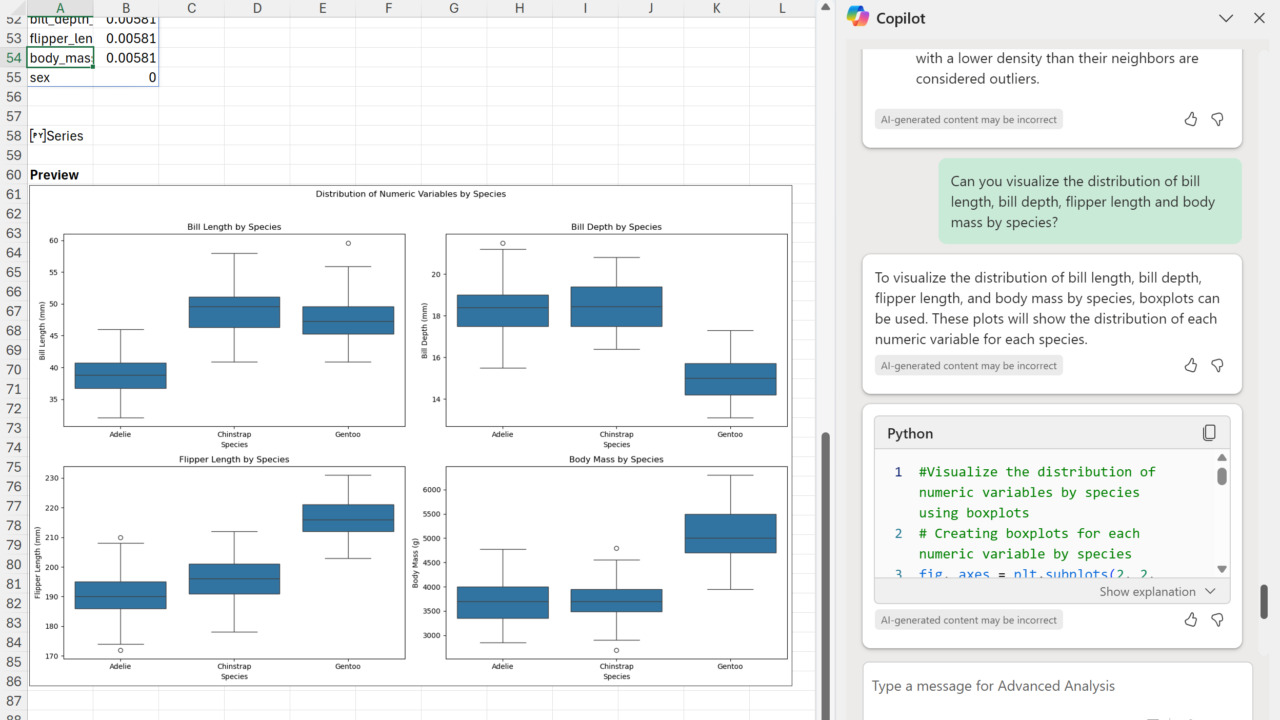Screen dimensions: 1280x720
Task: Close the Copilot pane
Action: click(1259, 18)
